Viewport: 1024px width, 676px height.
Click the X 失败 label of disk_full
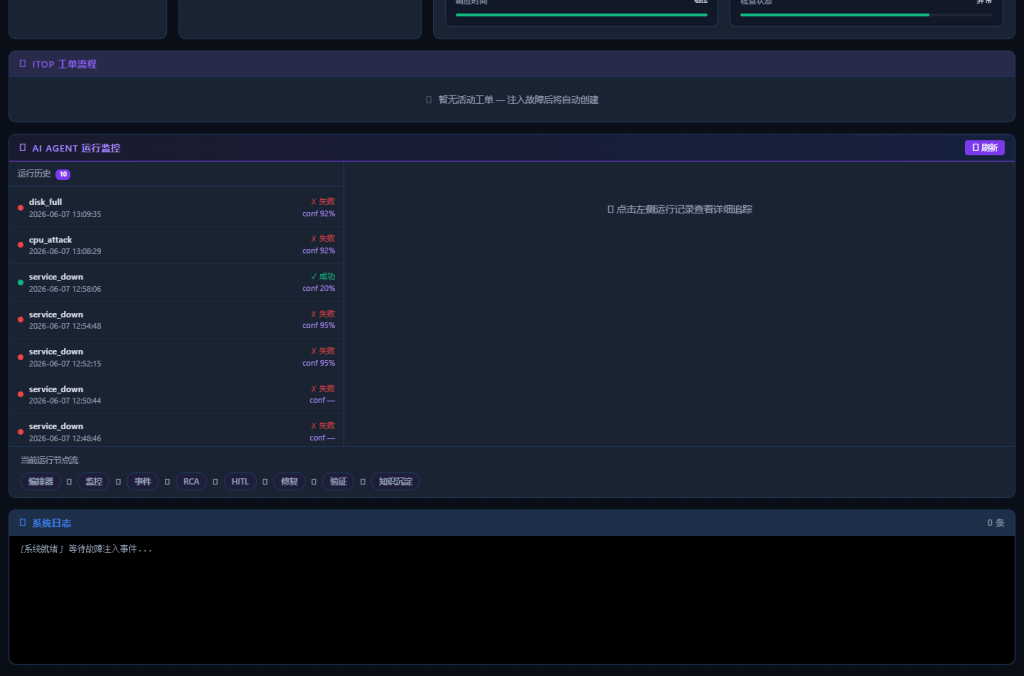[323, 202]
